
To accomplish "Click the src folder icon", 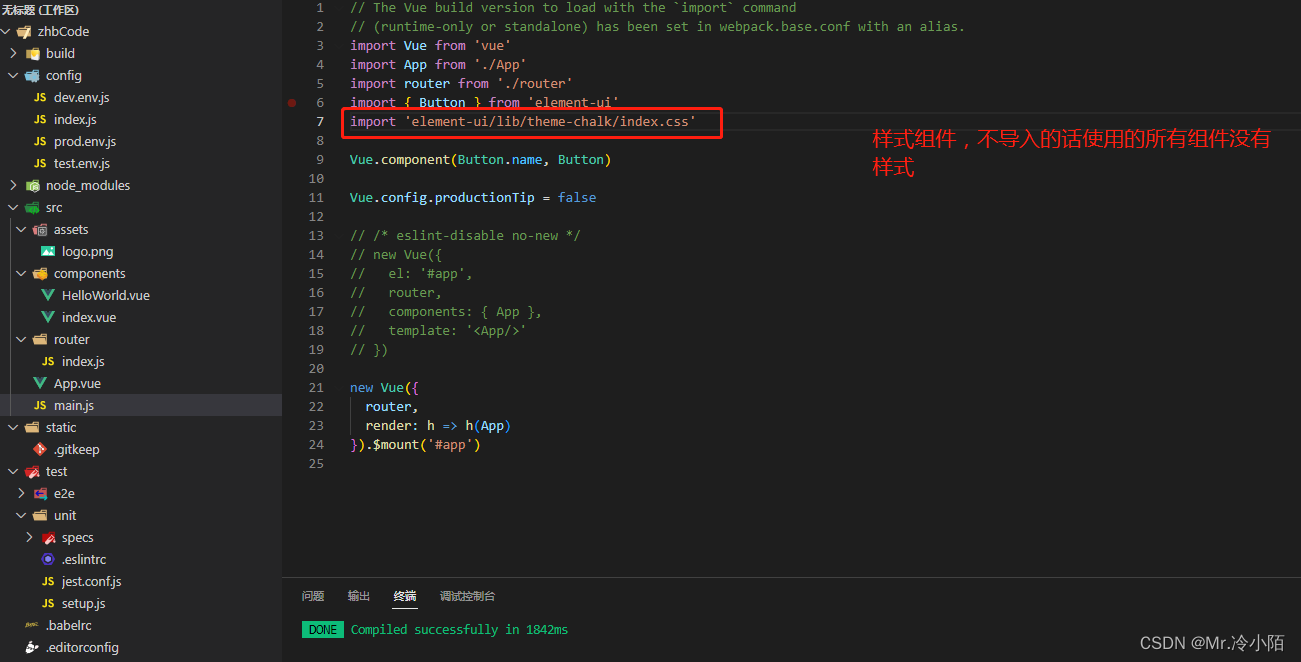I will tap(32, 207).
